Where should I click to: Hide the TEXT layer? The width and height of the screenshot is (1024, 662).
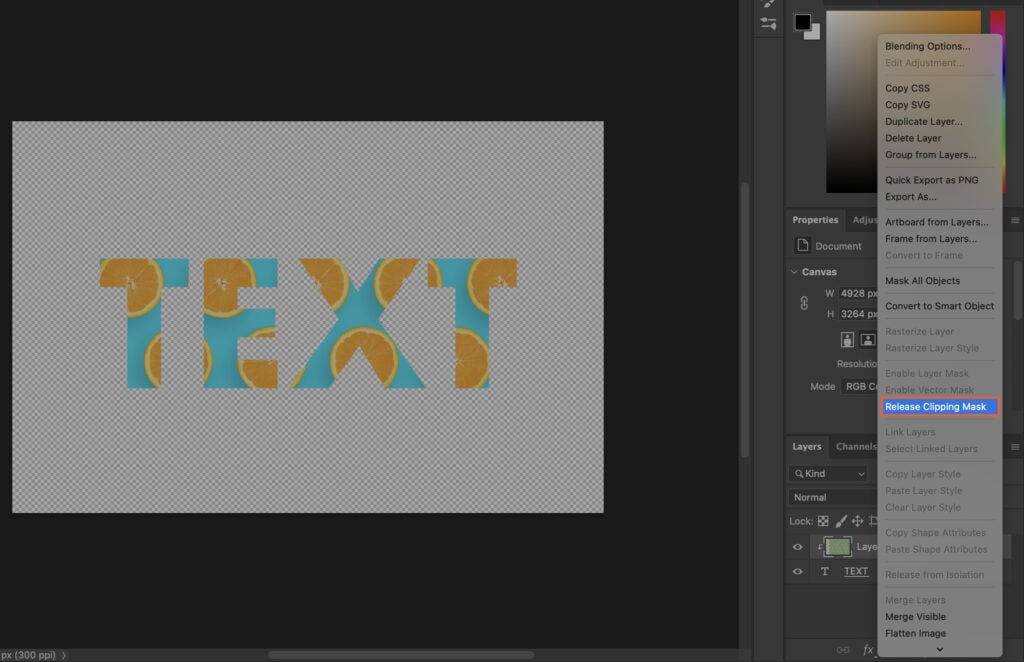(x=797, y=571)
